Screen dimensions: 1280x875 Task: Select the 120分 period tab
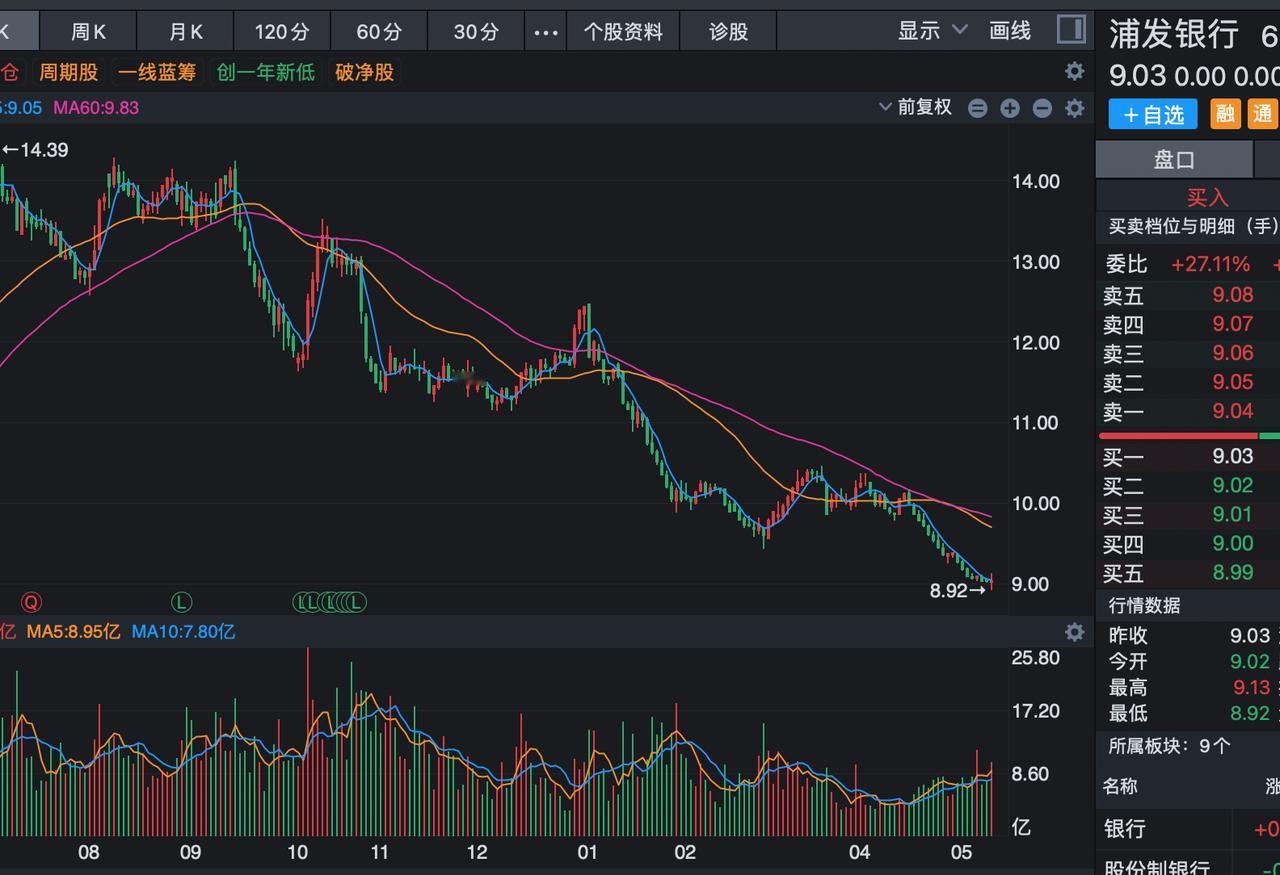click(282, 32)
